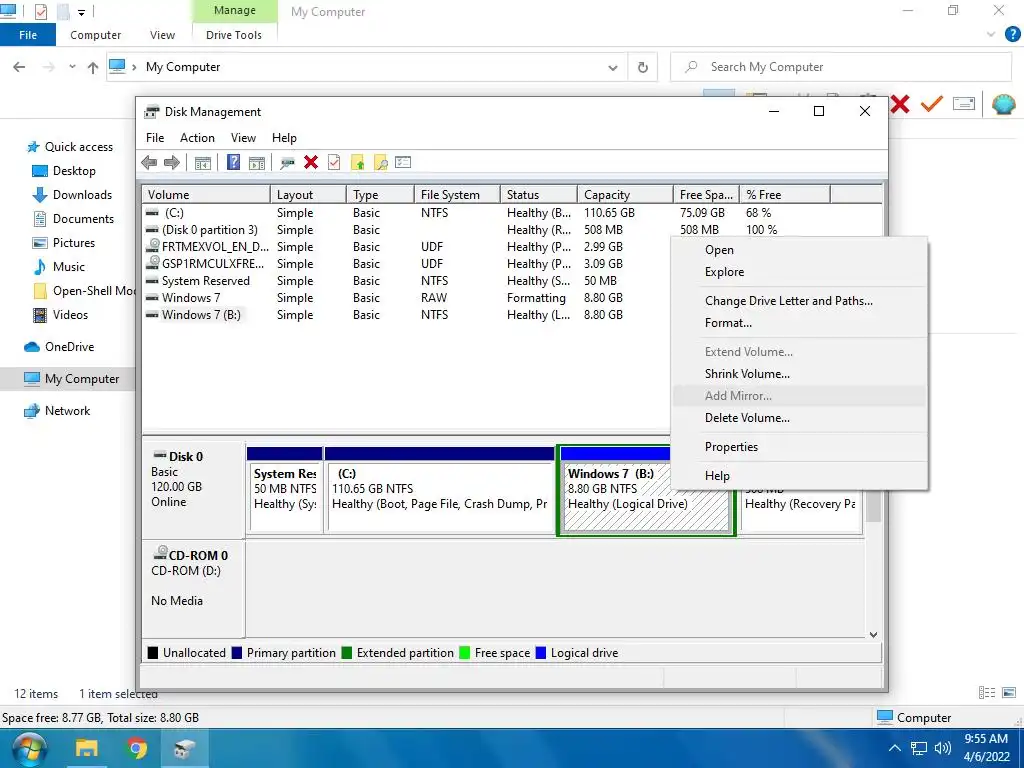The height and width of the screenshot is (768, 1024).
Task: Click the checklist properties toolbar icon
Action: (403, 162)
